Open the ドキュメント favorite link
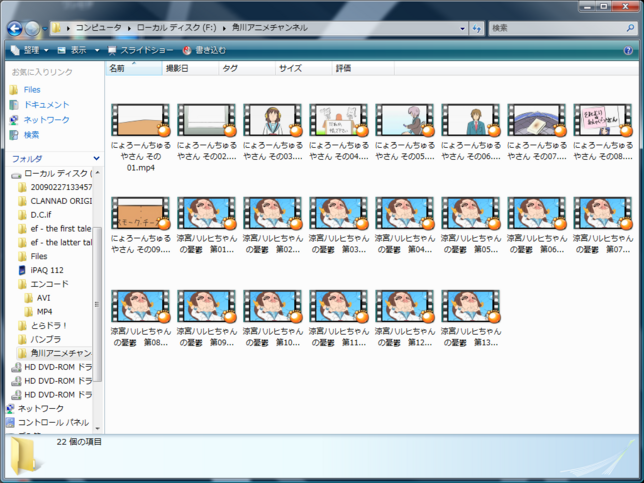The height and width of the screenshot is (483, 644). tap(39, 105)
